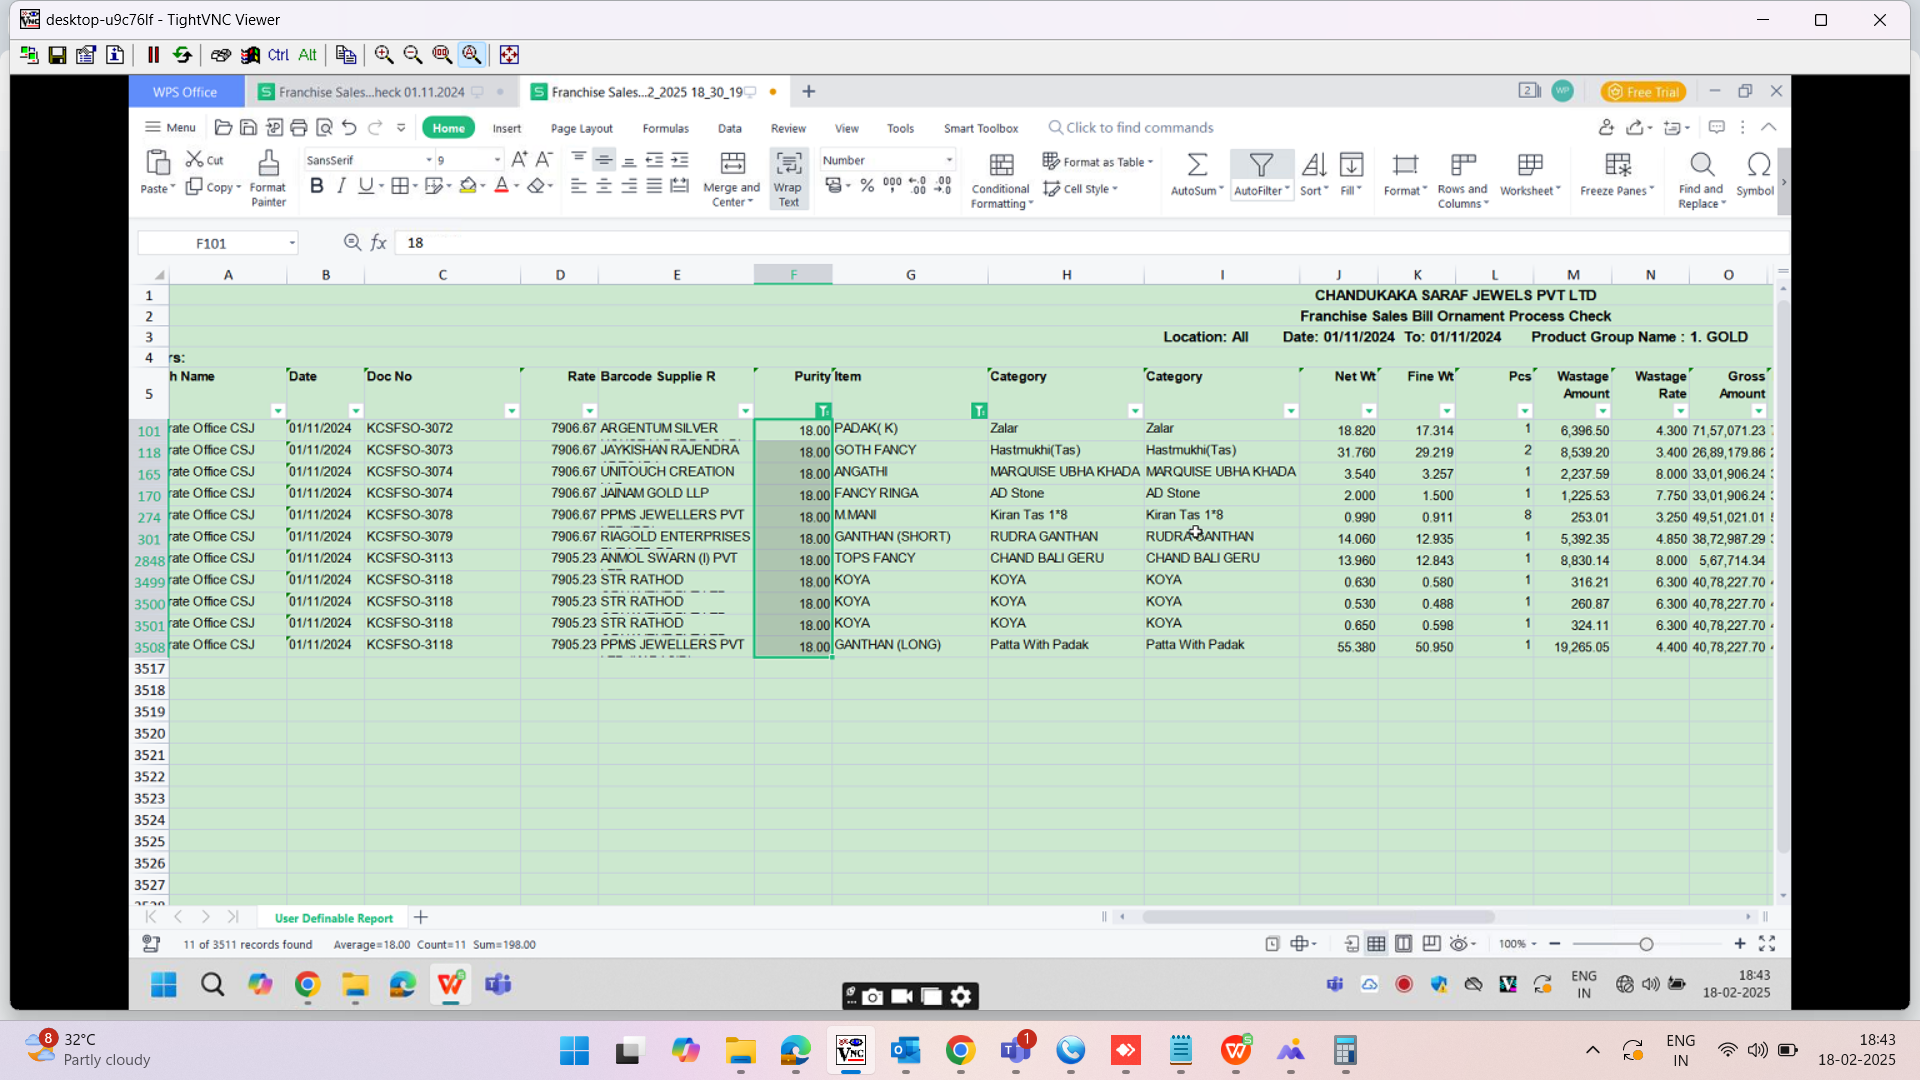Click the horizontal scrollbar of the sheet
The width and height of the screenshot is (1920, 1080).
tap(1318, 917)
